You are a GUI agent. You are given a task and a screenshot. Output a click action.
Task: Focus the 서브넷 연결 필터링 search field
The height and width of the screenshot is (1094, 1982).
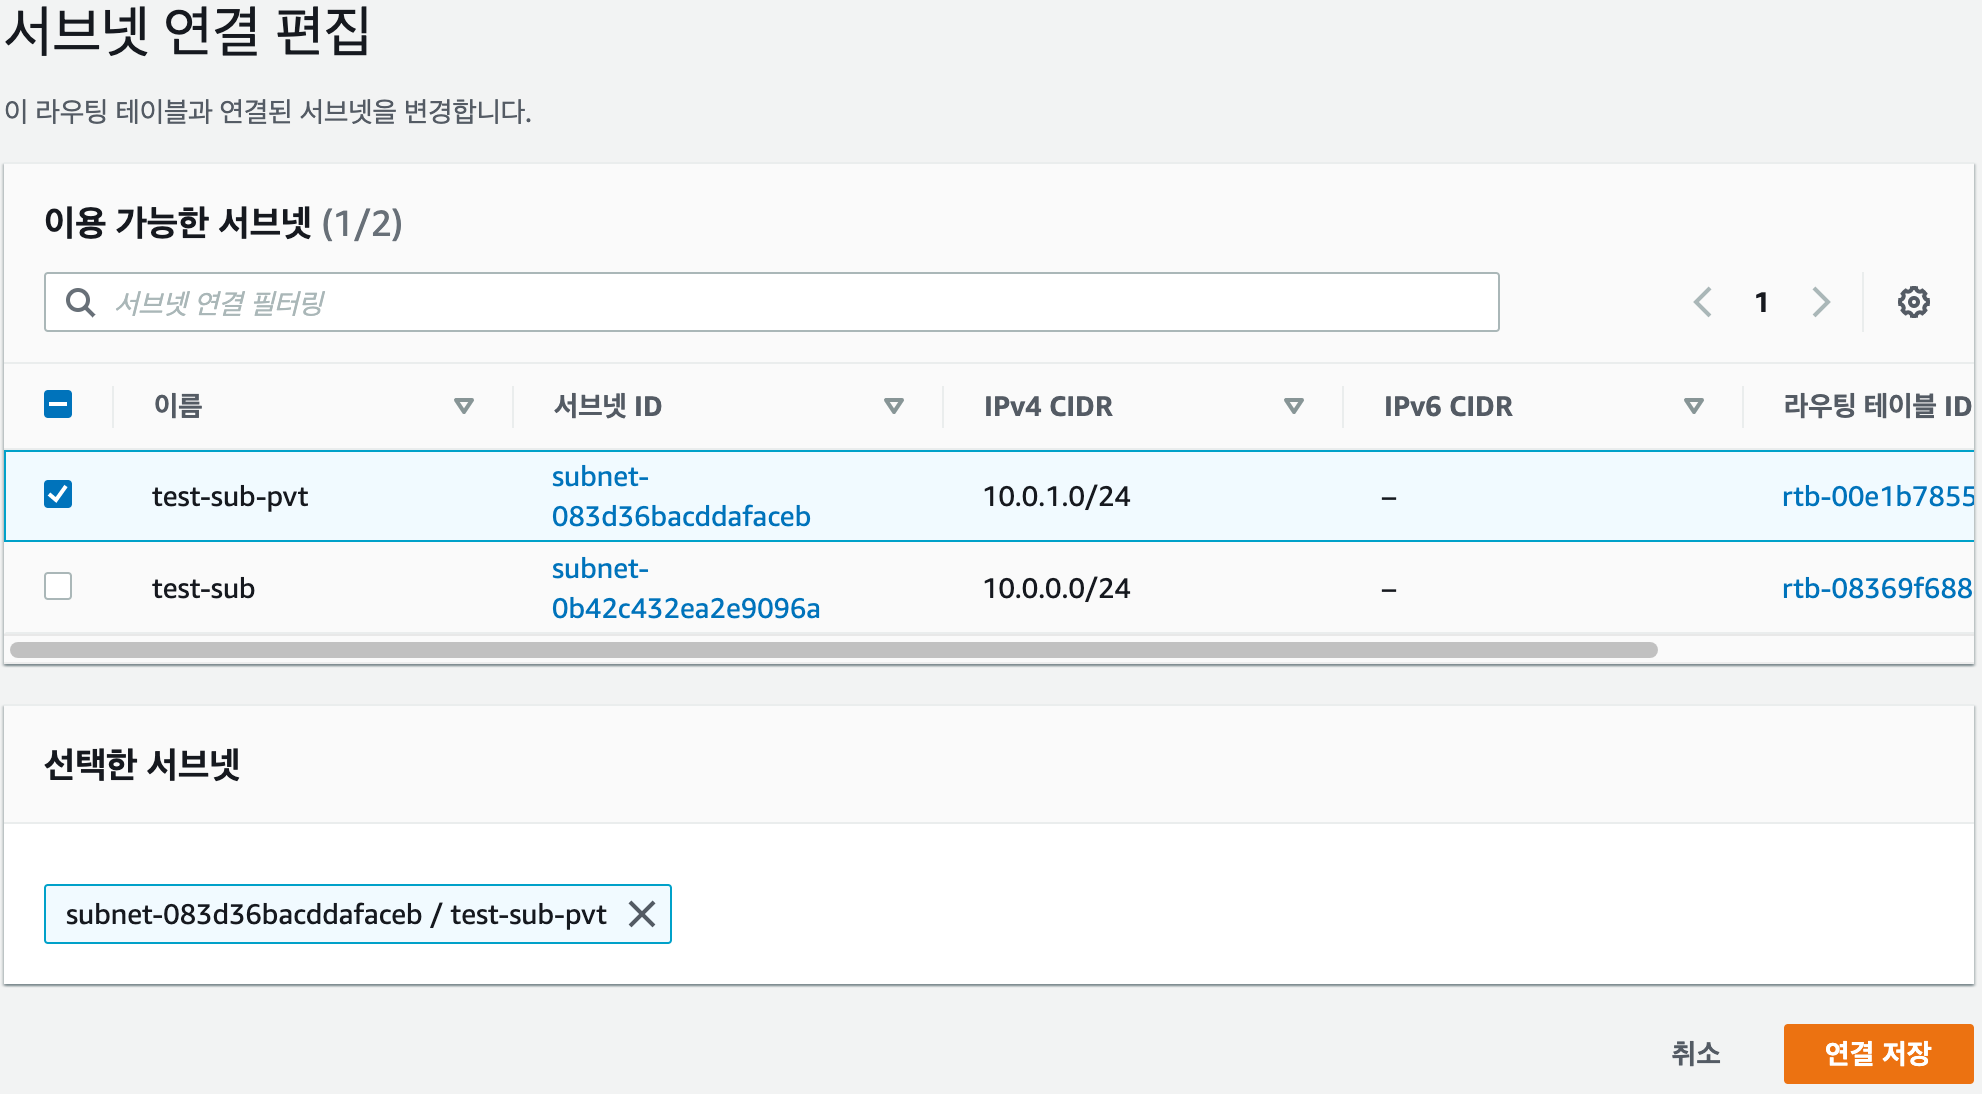800,302
